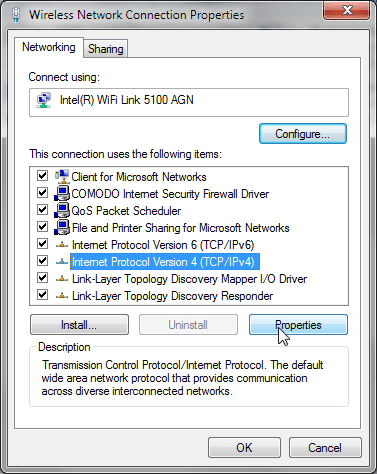Select Link-Layer Topology Discovery Responder row
The width and height of the screenshot is (377, 474).
pos(173,296)
